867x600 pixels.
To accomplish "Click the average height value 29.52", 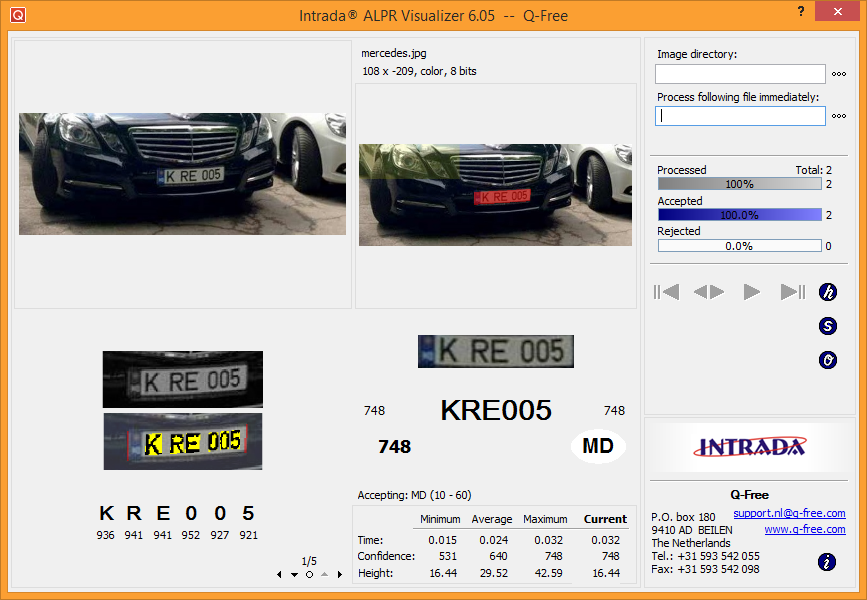I will [494, 573].
